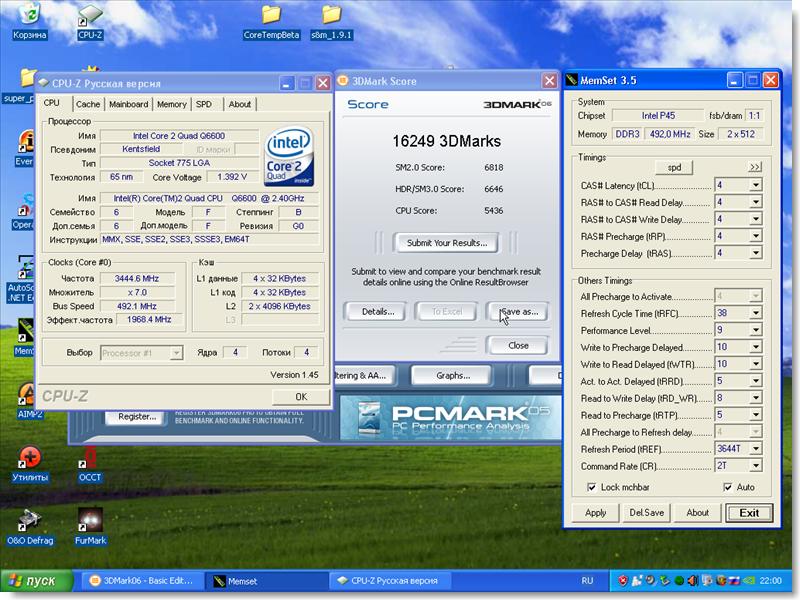
Task: Toggle the Lock mchbar checkbox
Action: [592, 487]
